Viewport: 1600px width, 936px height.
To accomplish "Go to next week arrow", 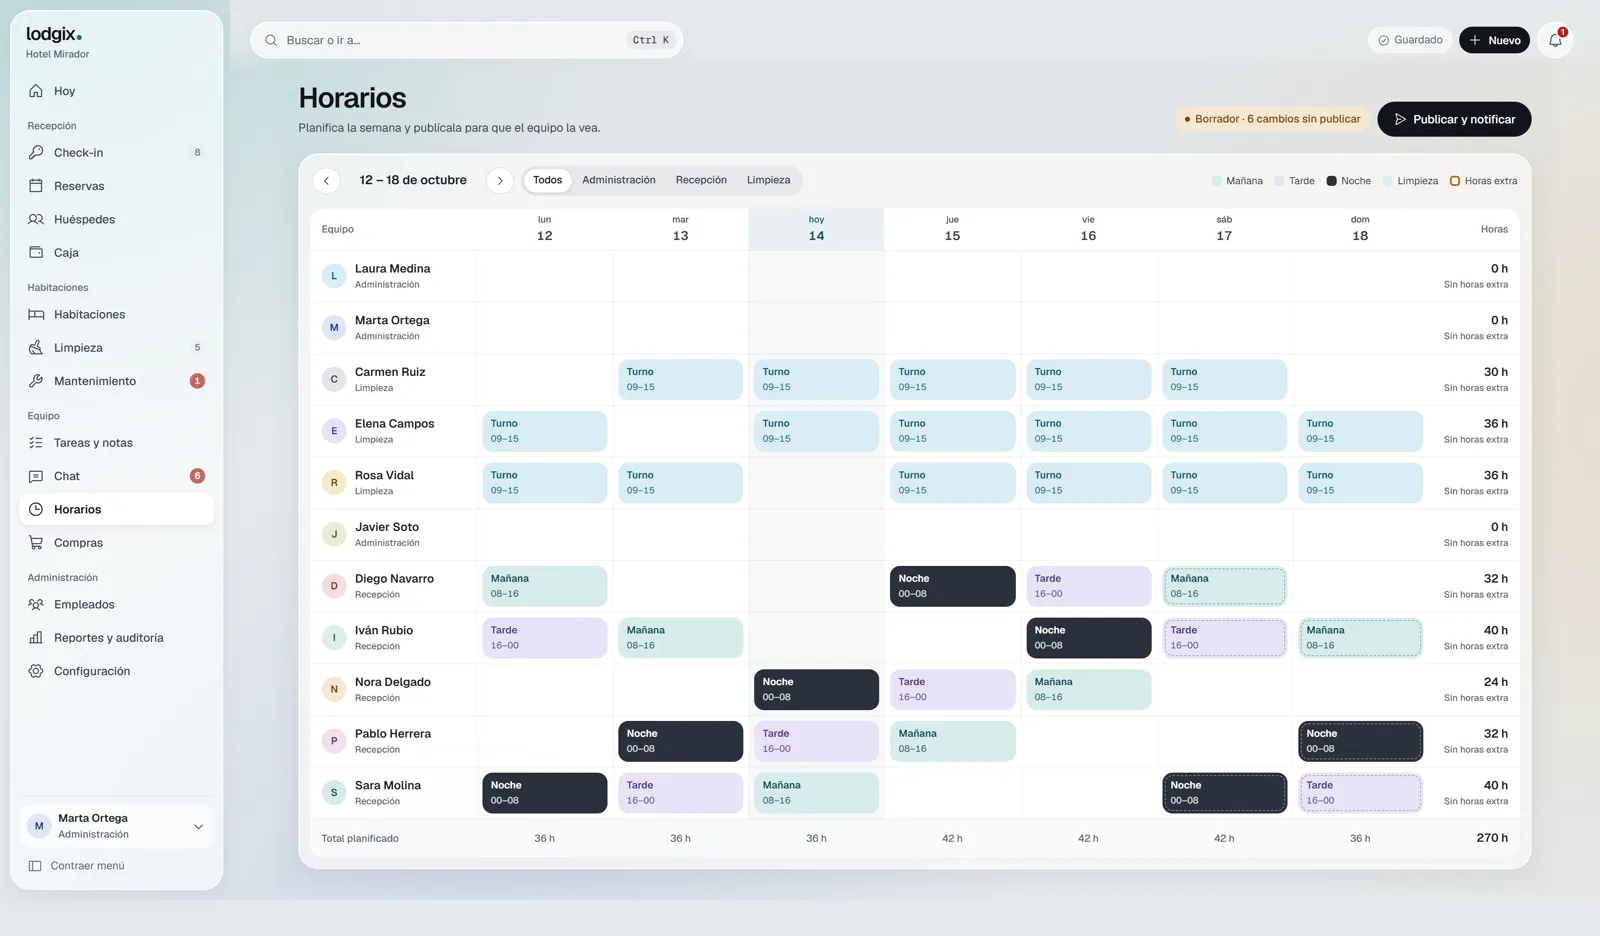I will (500, 181).
